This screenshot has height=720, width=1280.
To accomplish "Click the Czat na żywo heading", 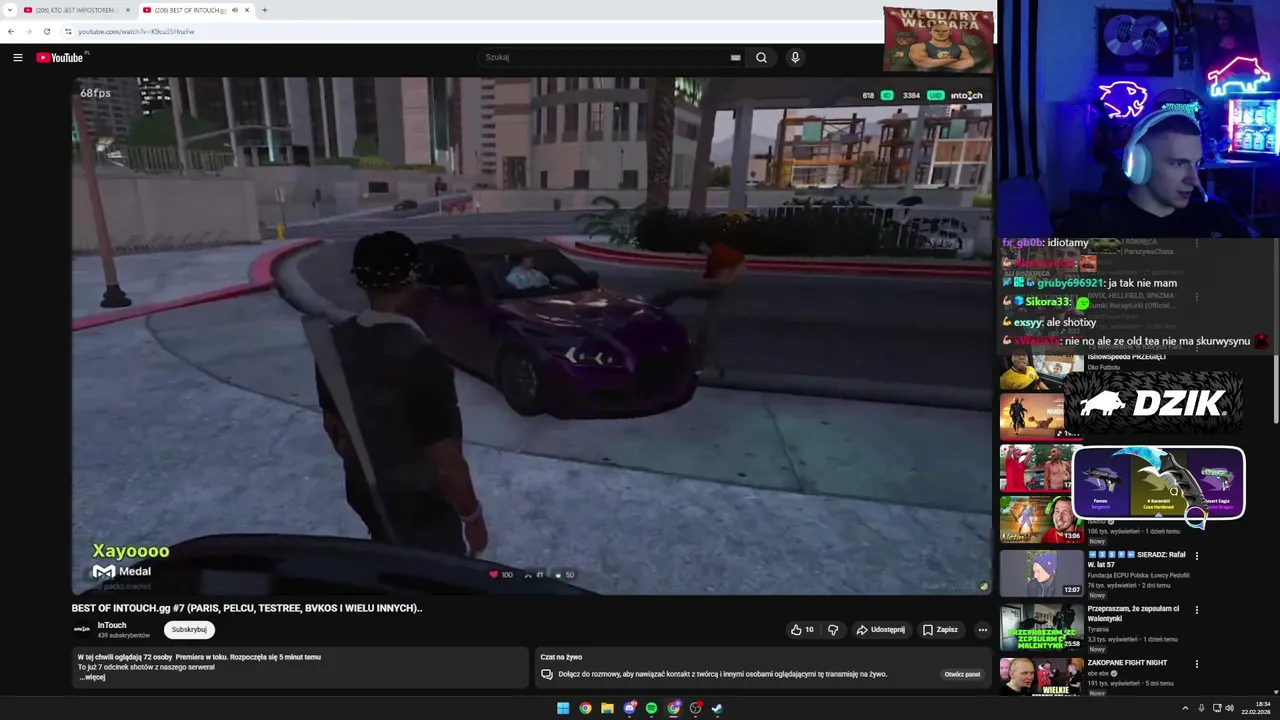I will (x=561, y=657).
